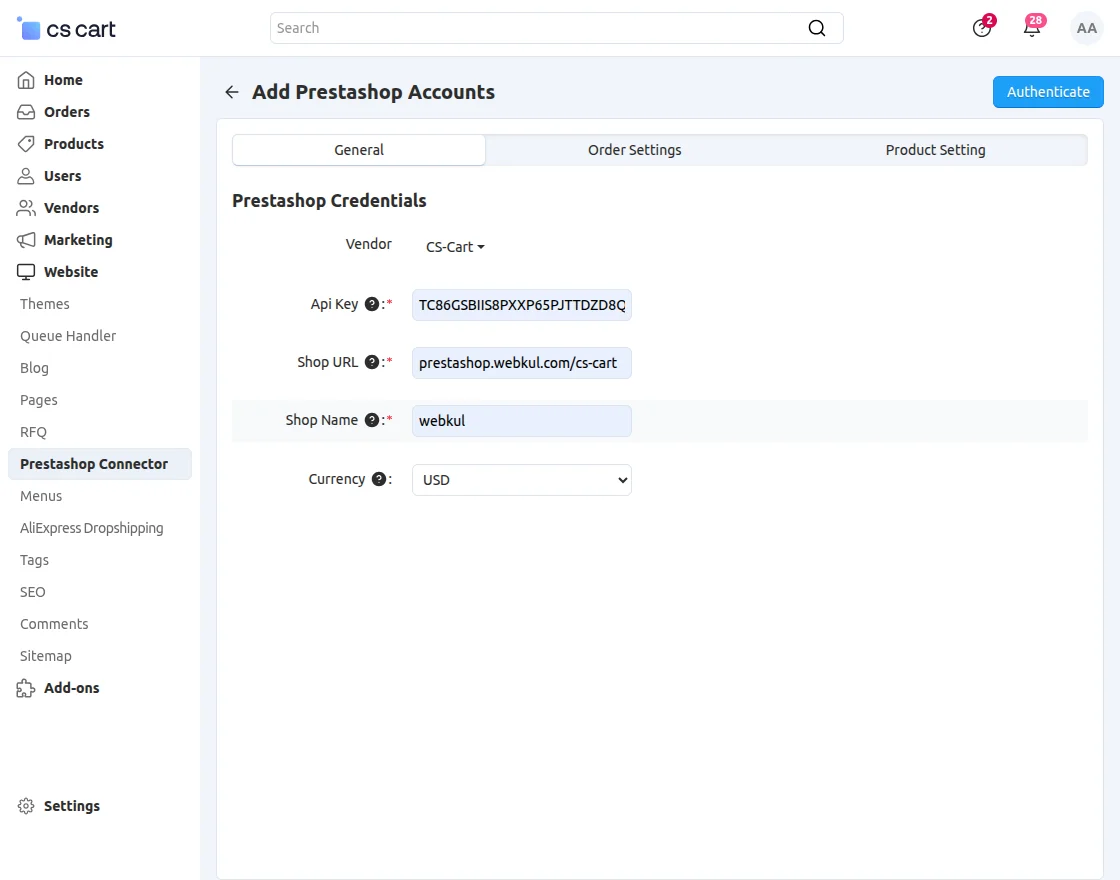Click the Shop URL help tooltip icon
Image resolution: width=1120 pixels, height=880 pixels.
(372, 362)
